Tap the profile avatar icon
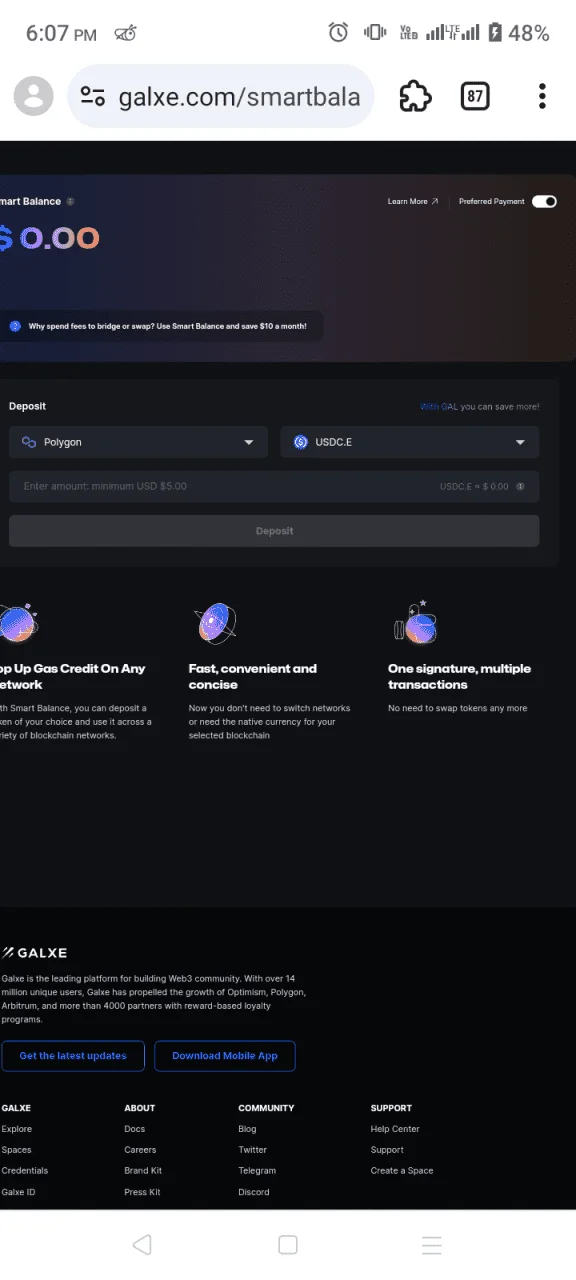This screenshot has width=576, height=1280. pos(33,96)
